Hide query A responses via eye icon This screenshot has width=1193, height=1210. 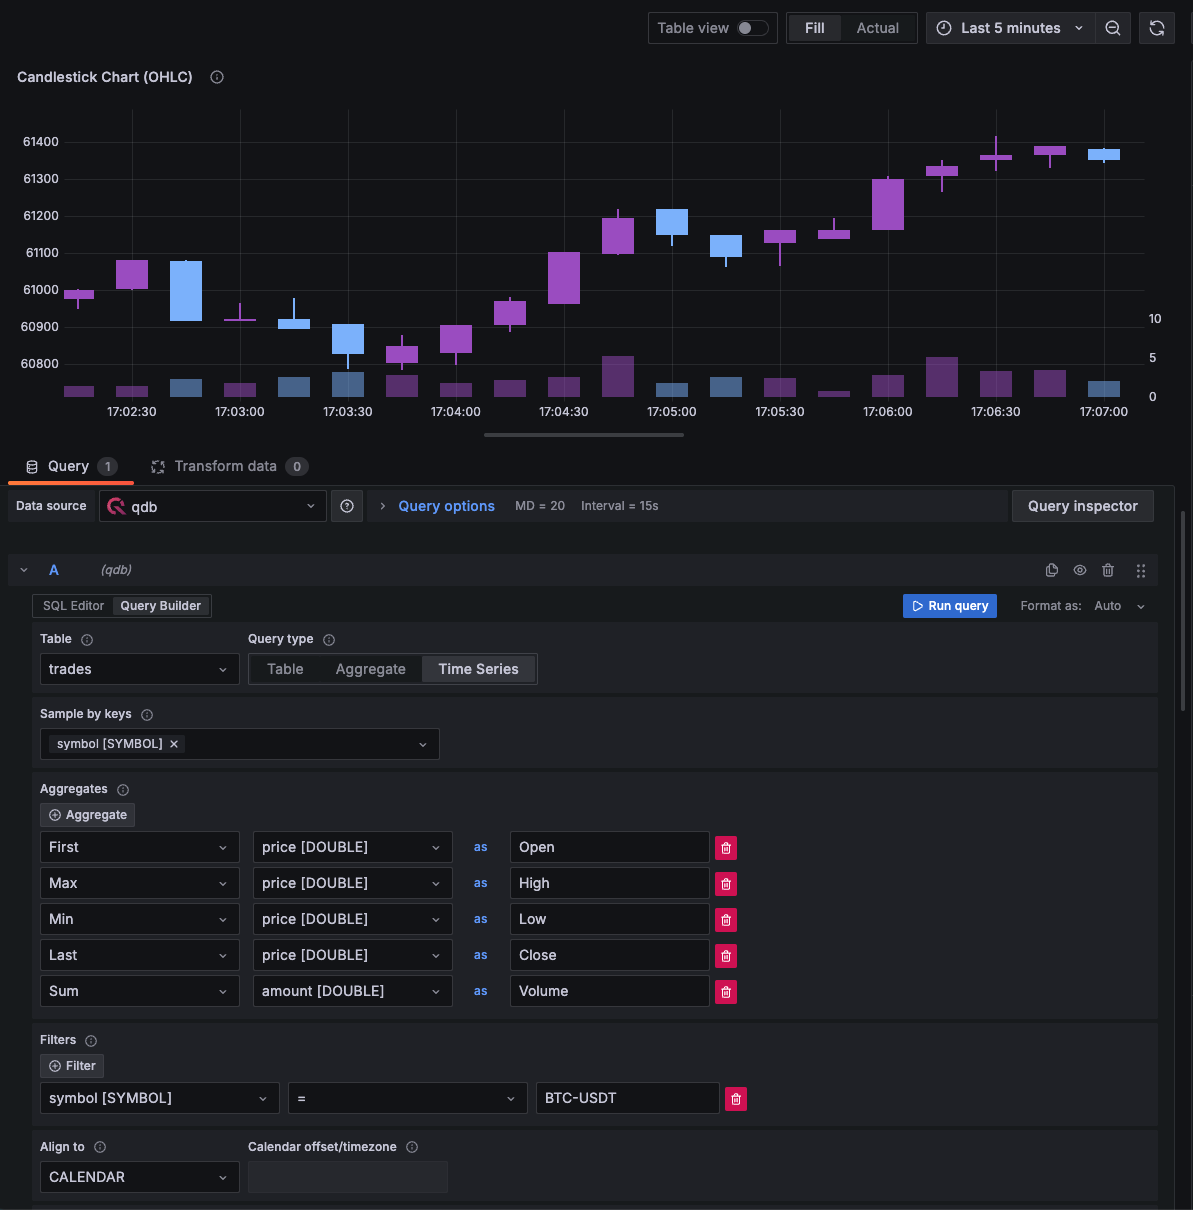[1080, 570]
